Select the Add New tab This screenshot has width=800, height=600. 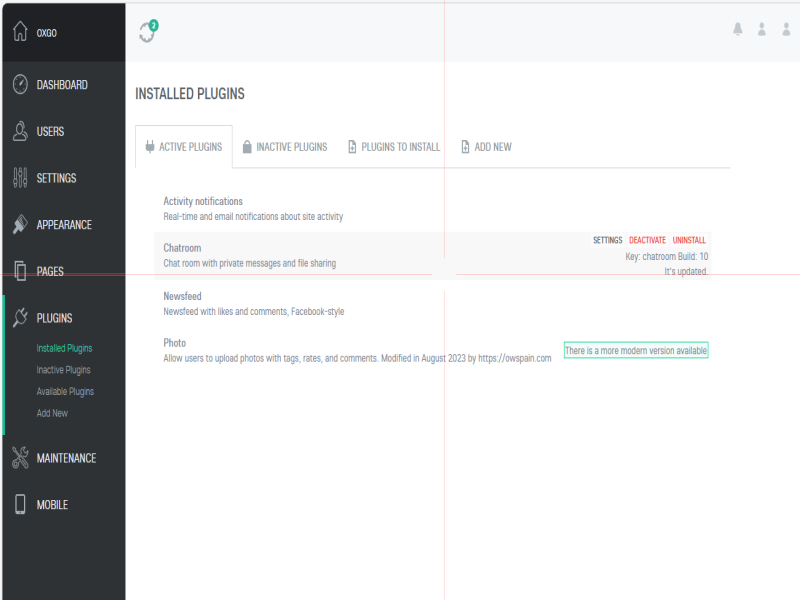click(x=486, y=147)
